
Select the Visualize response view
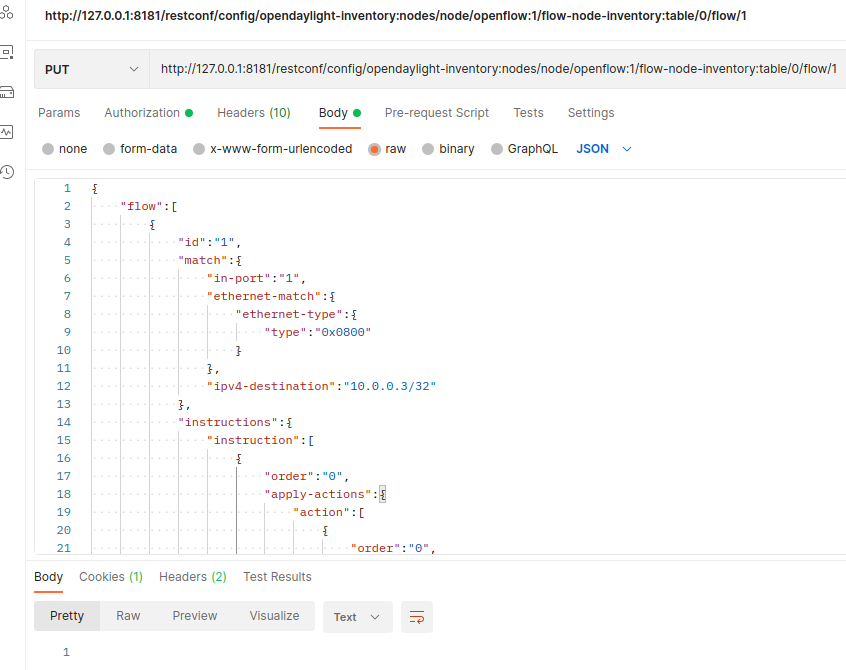(274, 616)
